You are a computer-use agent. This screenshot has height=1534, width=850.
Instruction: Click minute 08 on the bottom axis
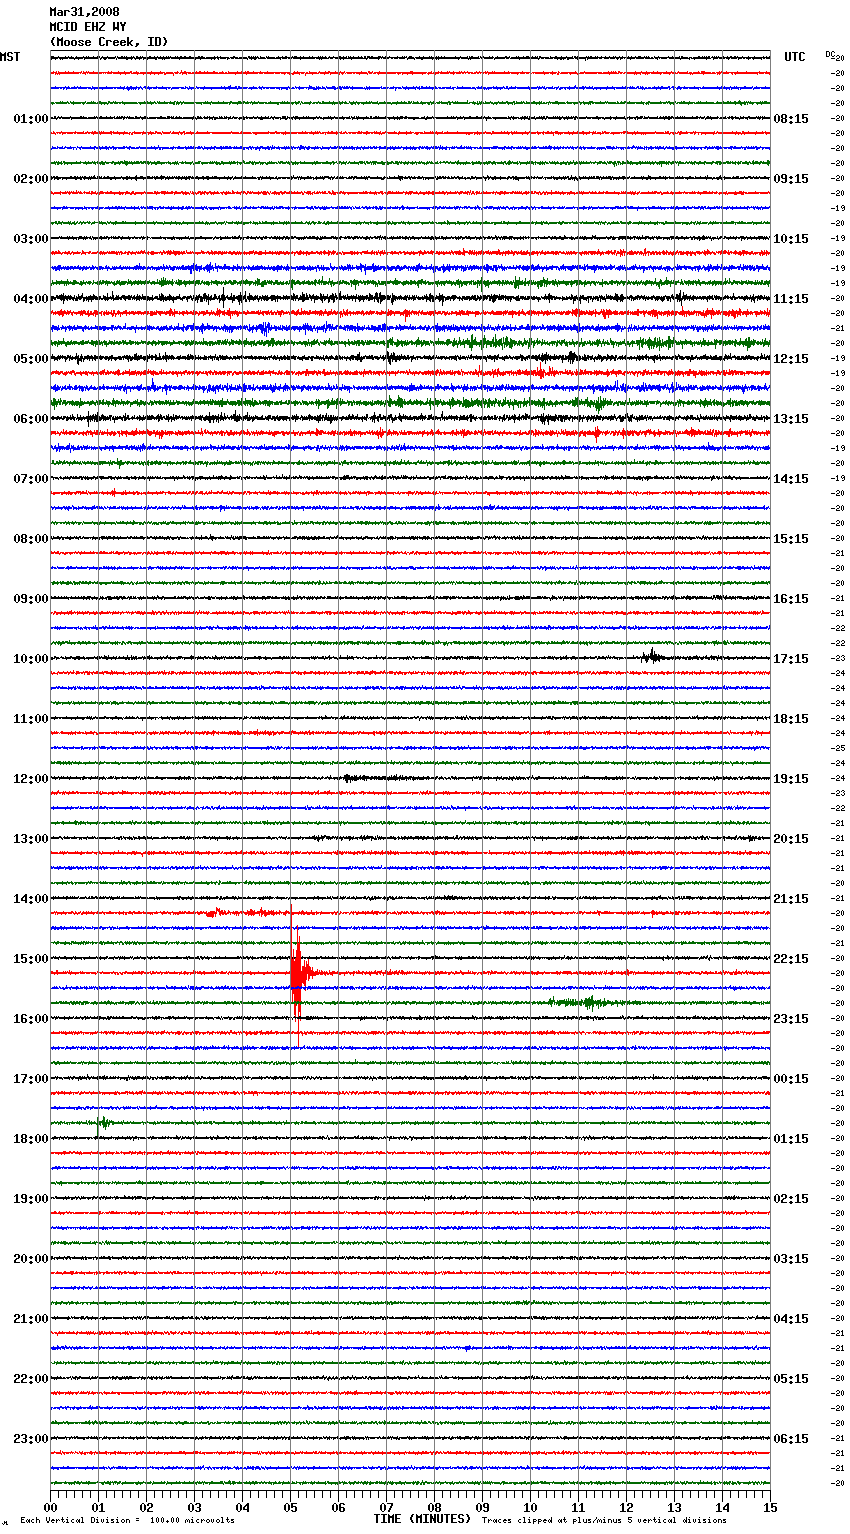[434, 1507]
